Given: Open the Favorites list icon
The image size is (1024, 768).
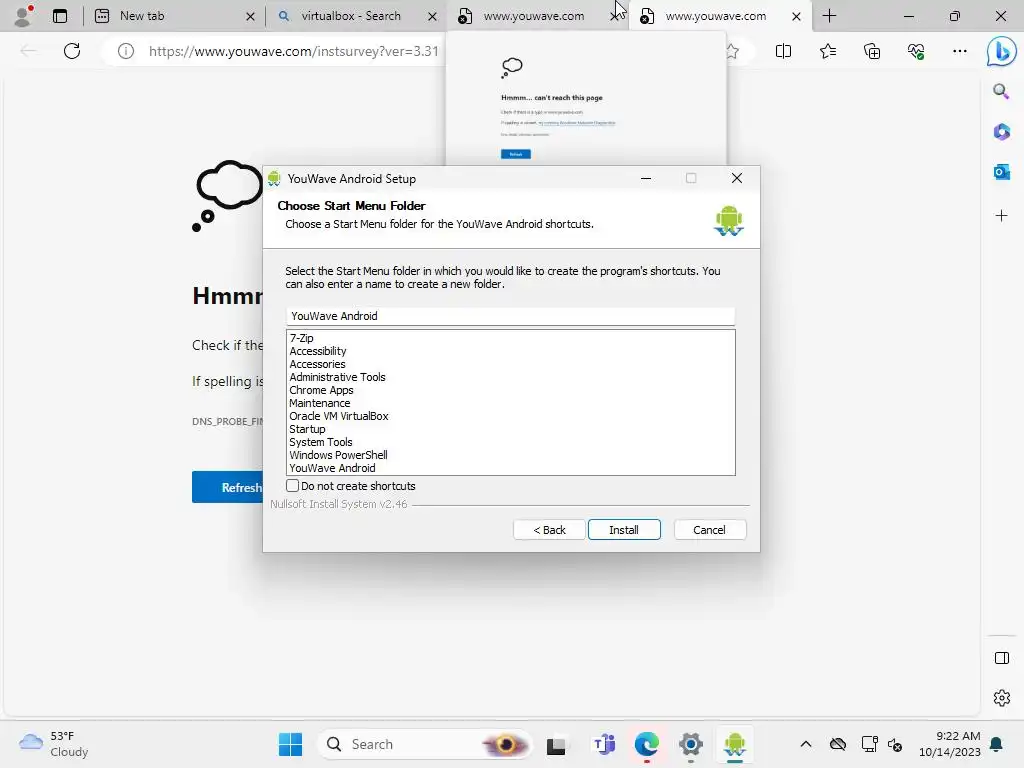Looking at the screenshot, I should (827, 51).
